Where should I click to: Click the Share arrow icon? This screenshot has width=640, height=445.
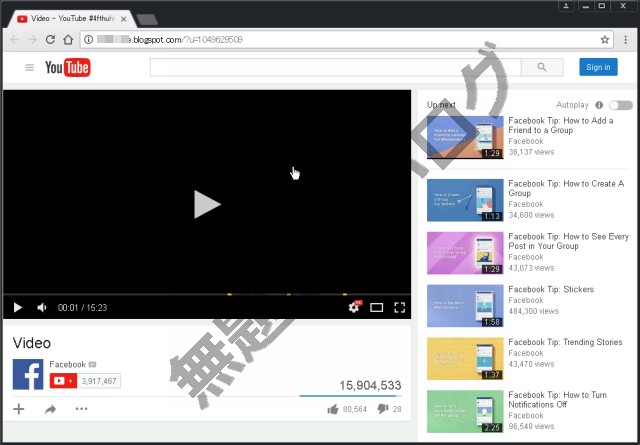coord(50,409)
